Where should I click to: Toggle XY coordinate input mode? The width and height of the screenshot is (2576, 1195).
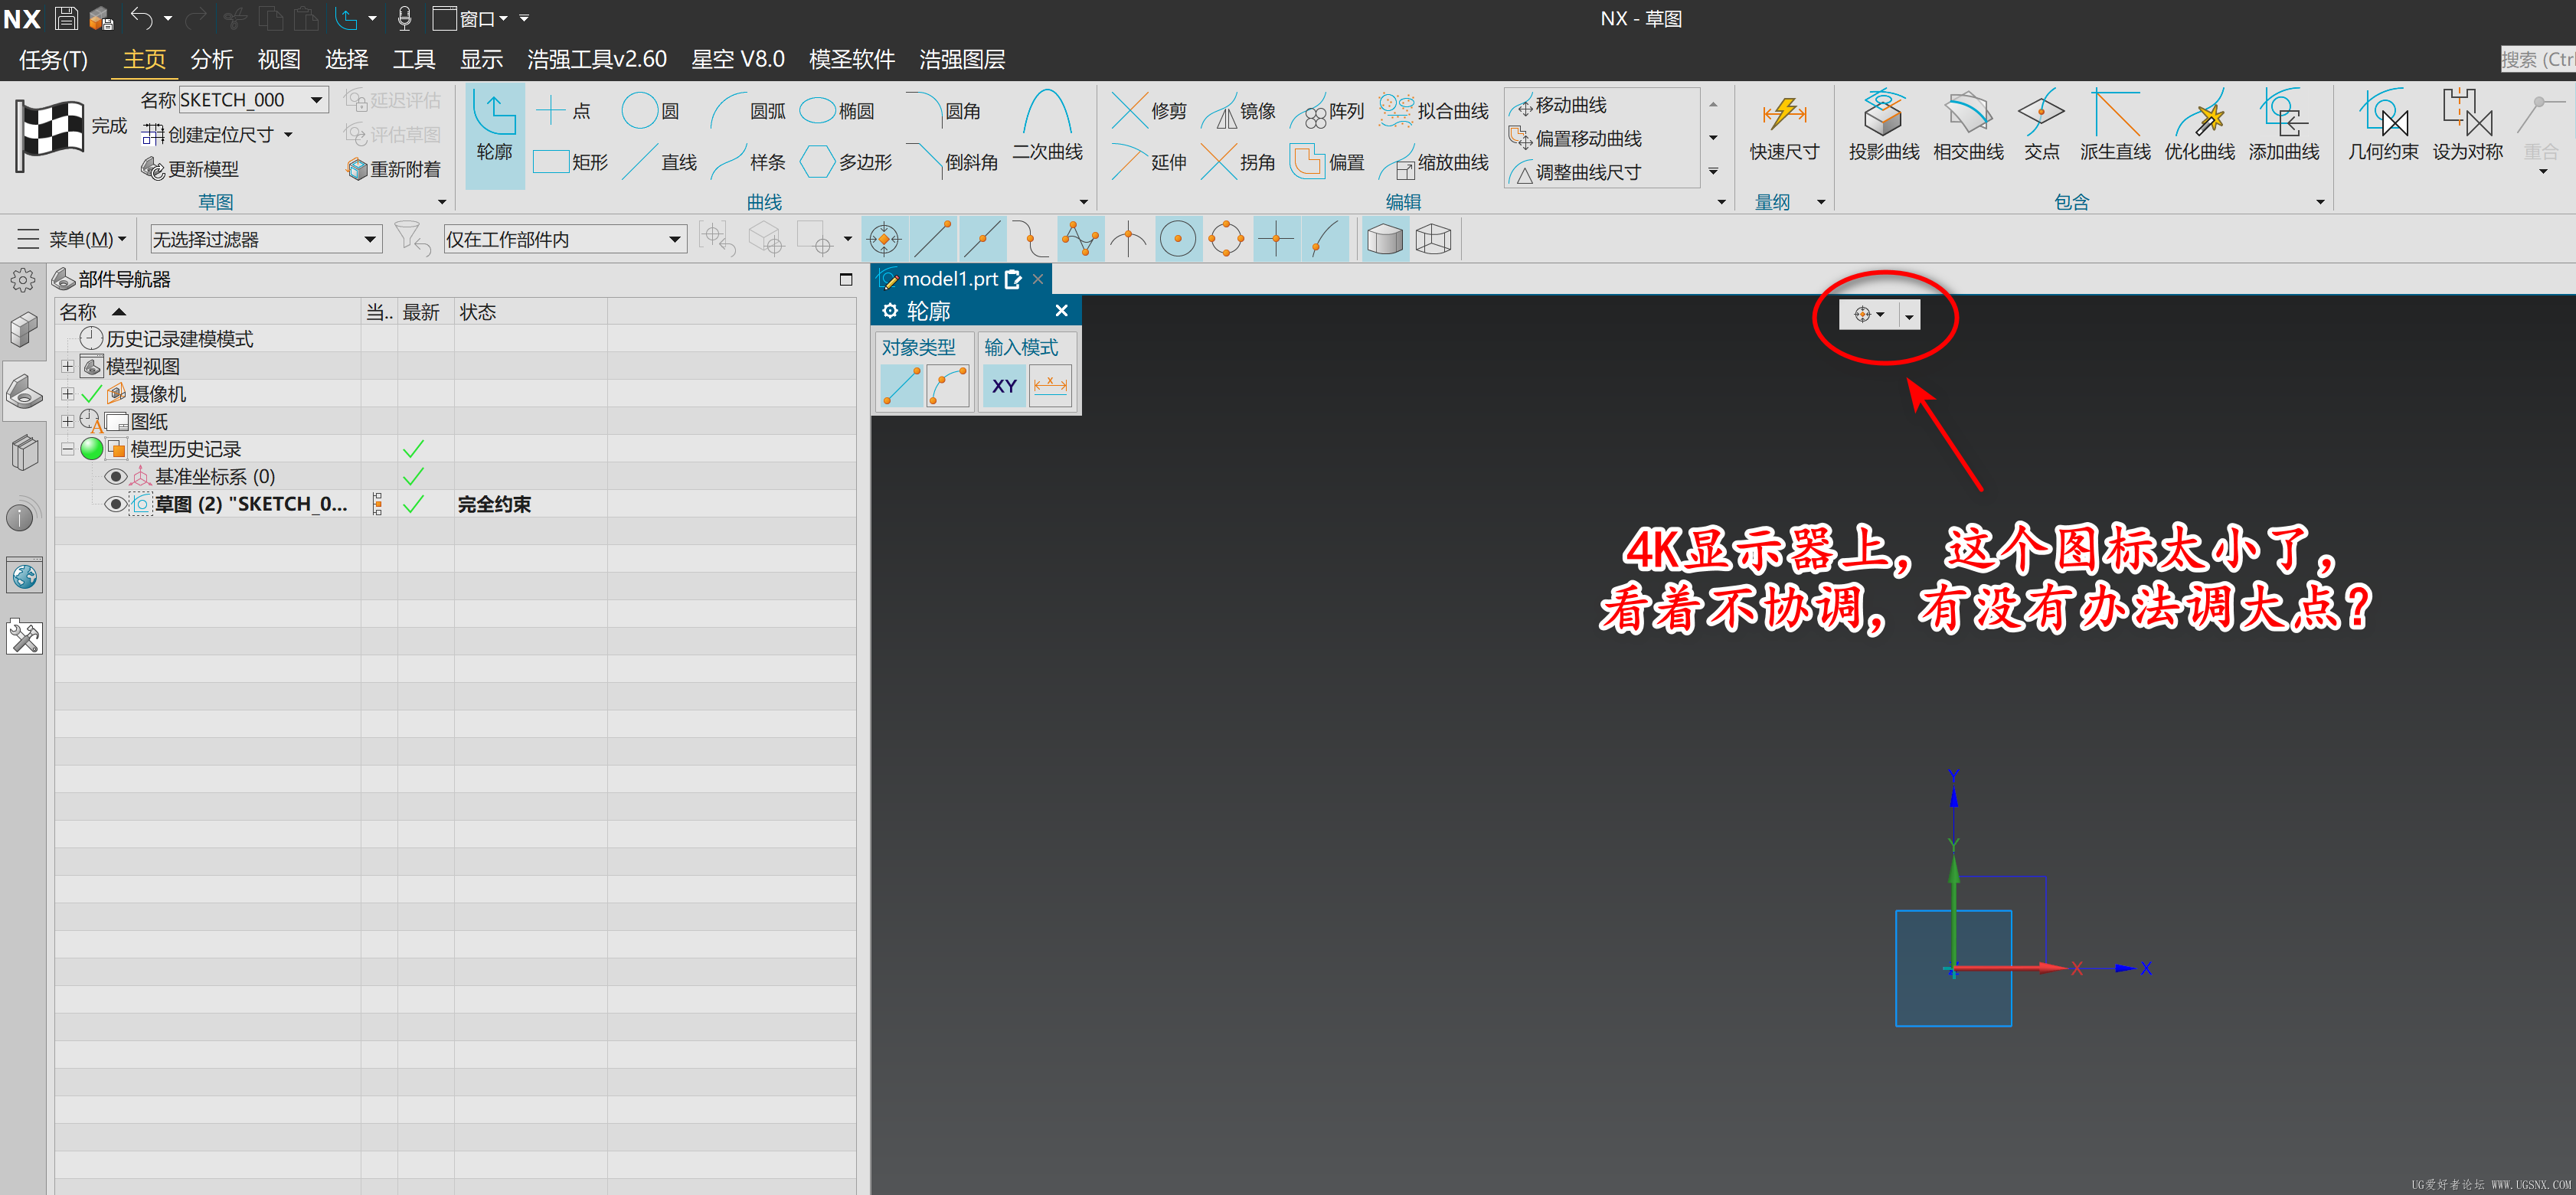1004,386
